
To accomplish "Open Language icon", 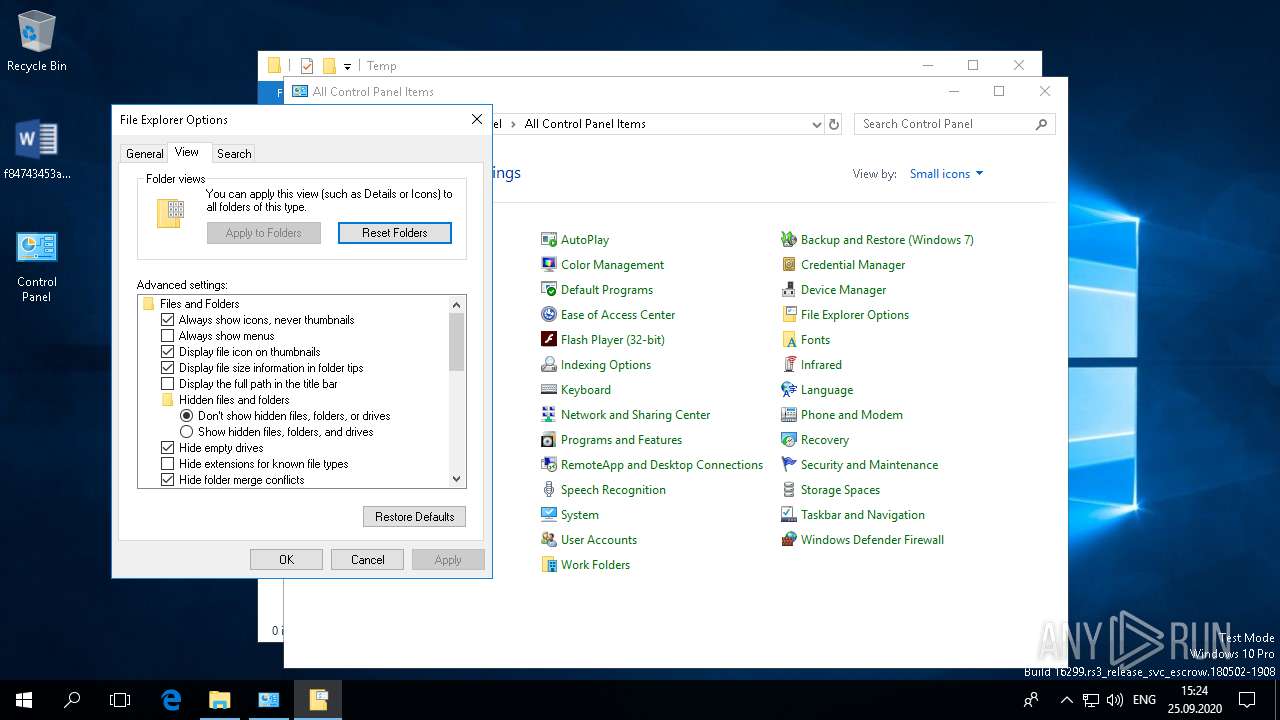I will pyautogui.click(x=789, y=390).
